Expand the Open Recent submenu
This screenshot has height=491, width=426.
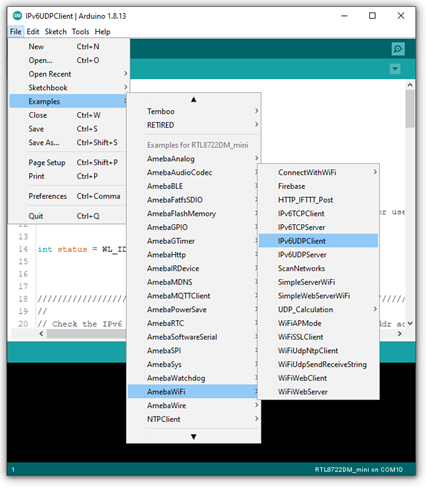pyautogui.click(x=69, y=74)
